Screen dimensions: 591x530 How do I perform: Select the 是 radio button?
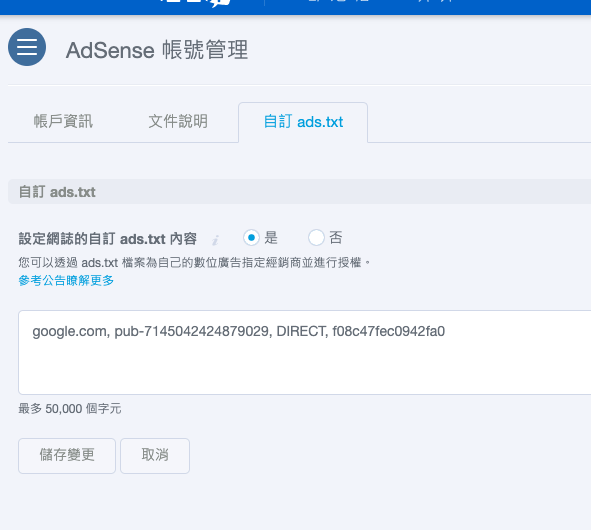click(x=251, y=237)
